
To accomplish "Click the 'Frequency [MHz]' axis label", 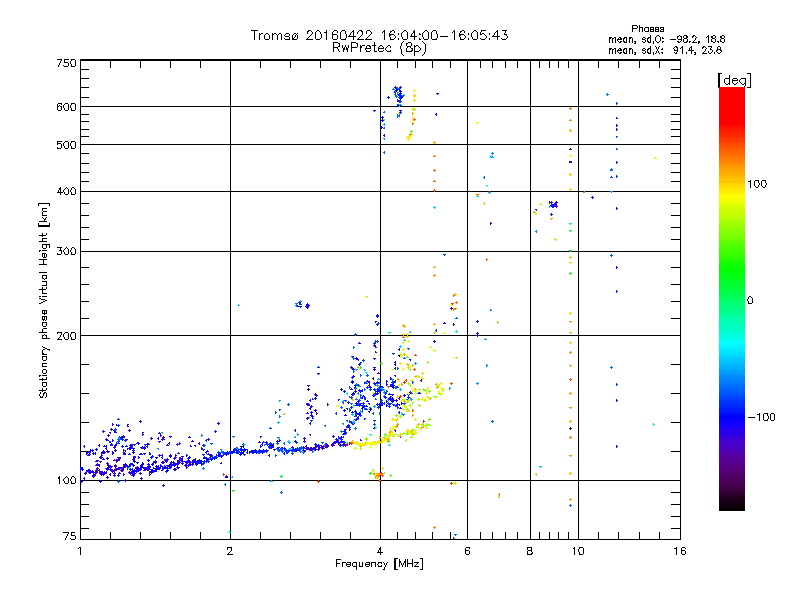I will 379,564.
